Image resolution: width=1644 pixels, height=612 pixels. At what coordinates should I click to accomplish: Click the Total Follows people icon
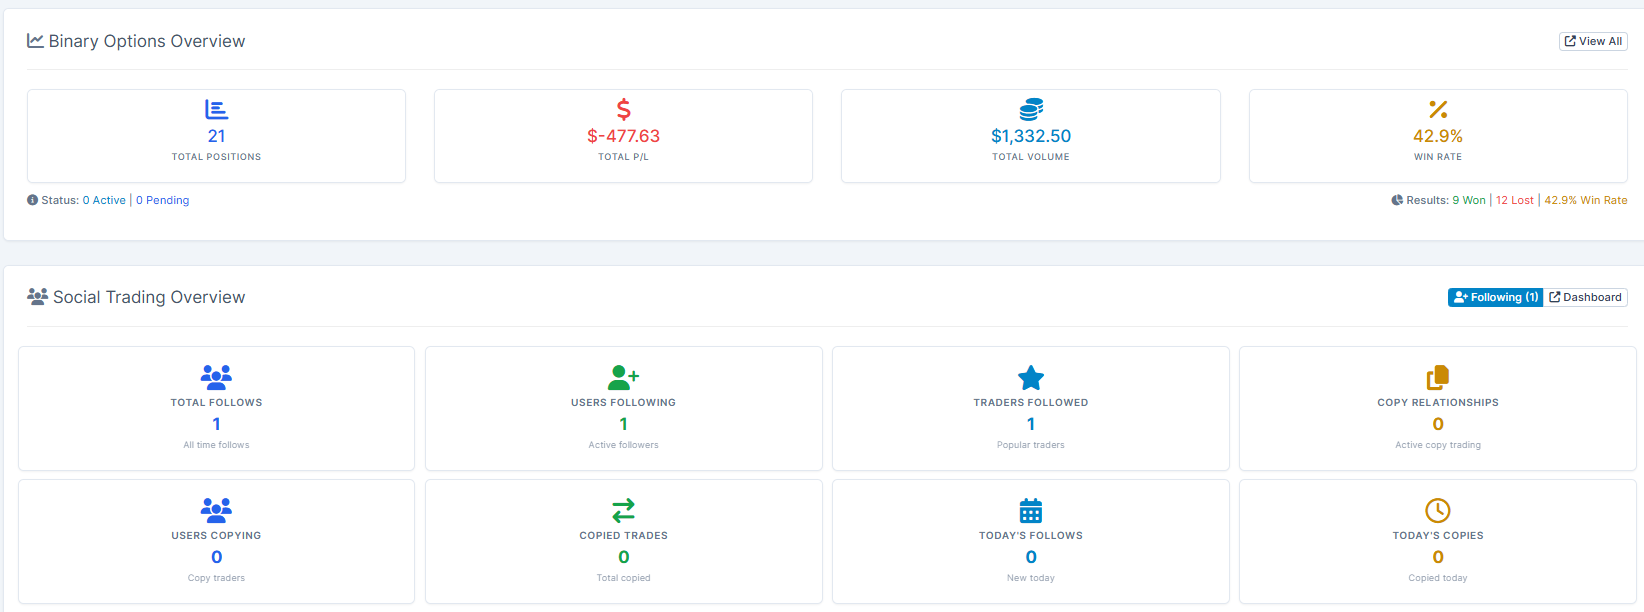[216, 377]
